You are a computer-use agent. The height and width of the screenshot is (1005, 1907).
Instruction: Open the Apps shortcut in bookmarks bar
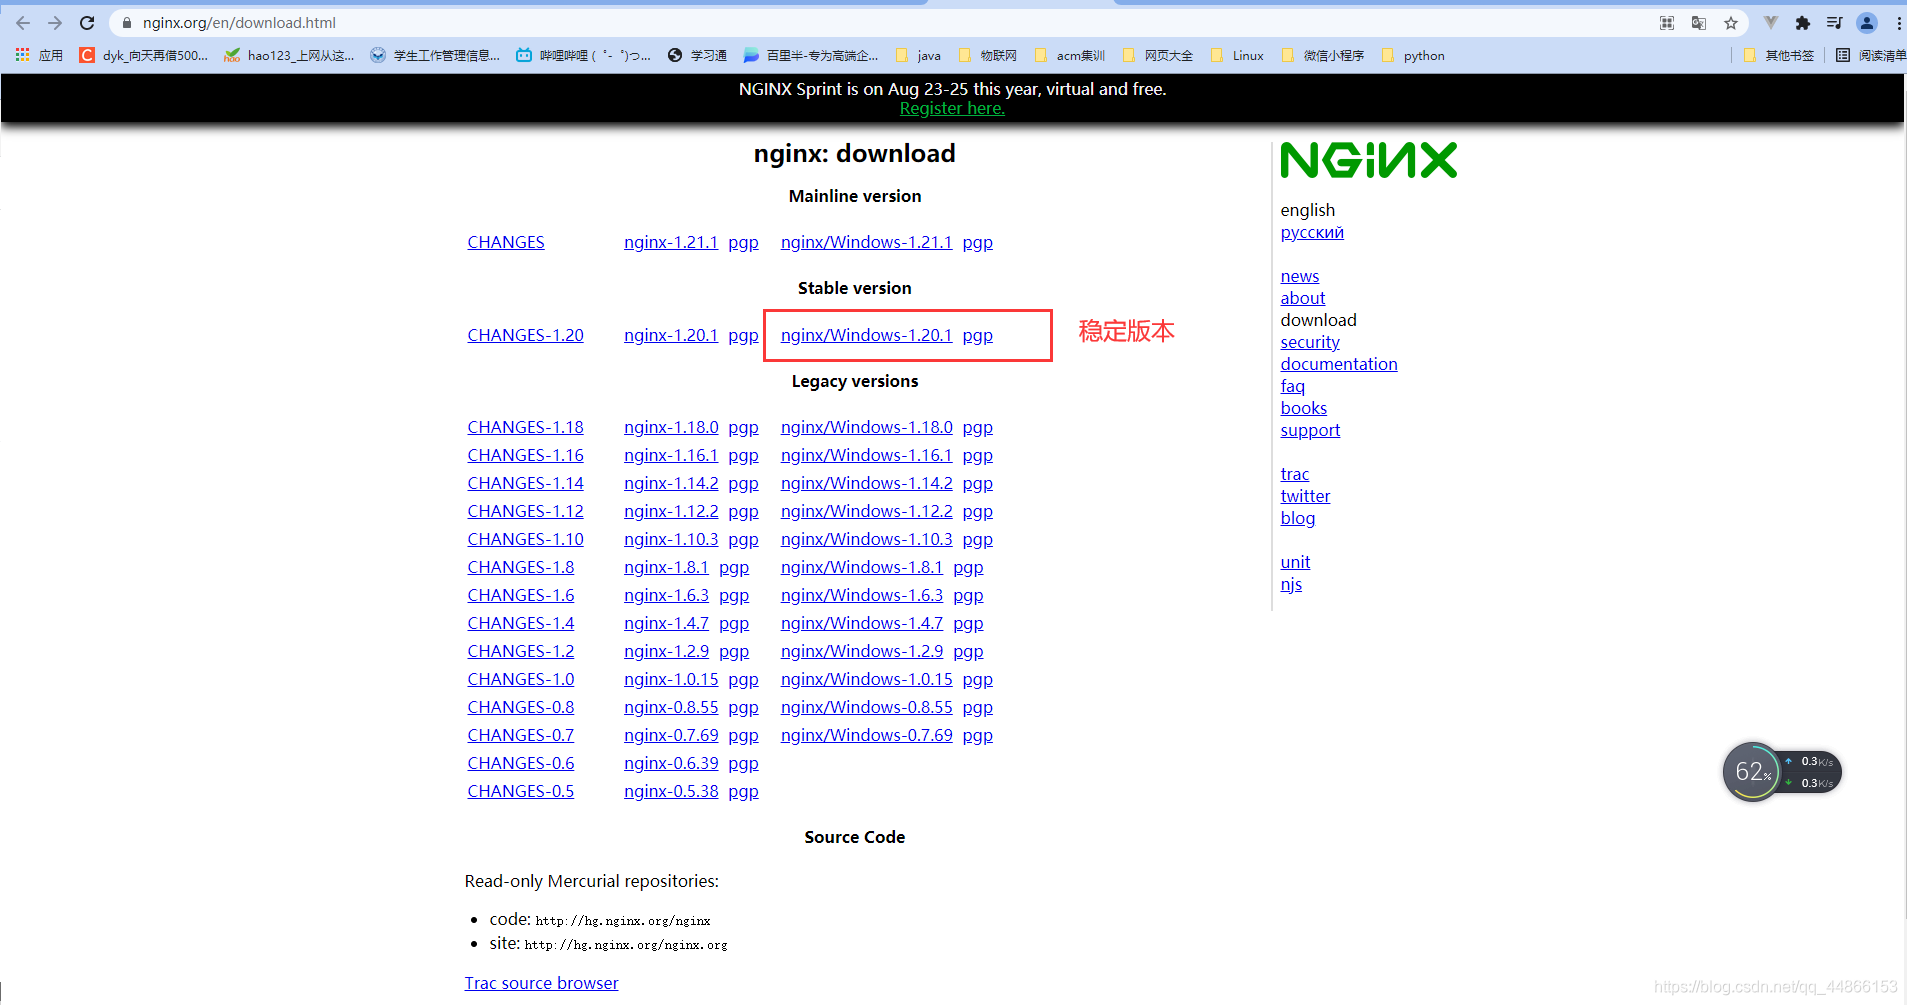(39, 55)
